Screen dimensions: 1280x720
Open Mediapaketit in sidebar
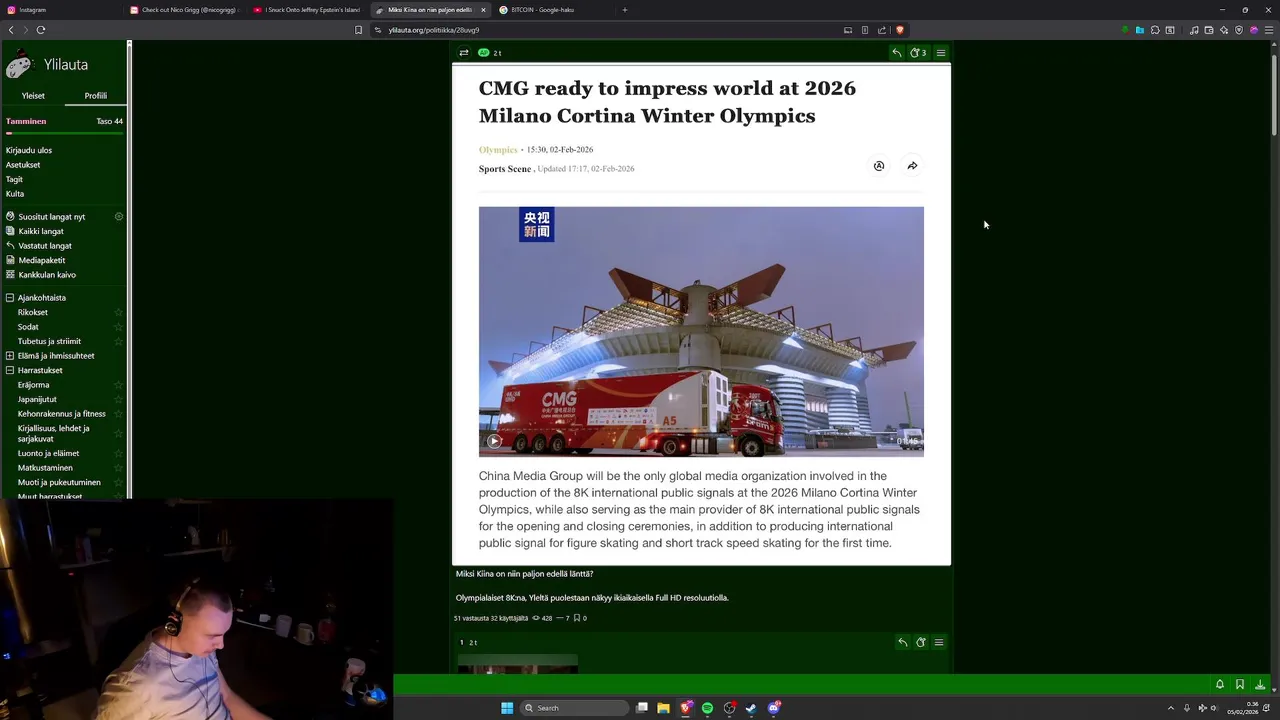point(42,261)
